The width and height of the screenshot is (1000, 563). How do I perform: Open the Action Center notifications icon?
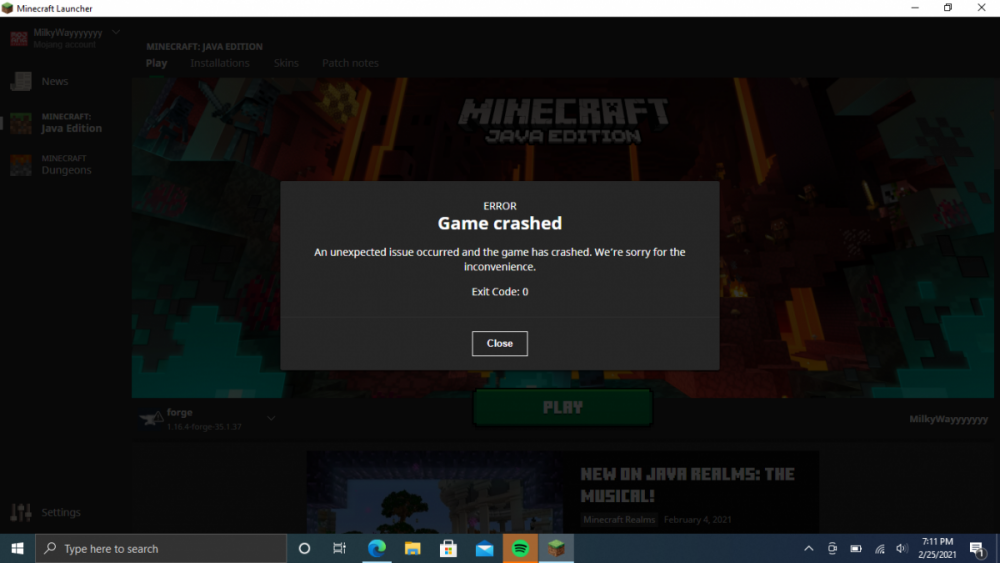[977, 548]
